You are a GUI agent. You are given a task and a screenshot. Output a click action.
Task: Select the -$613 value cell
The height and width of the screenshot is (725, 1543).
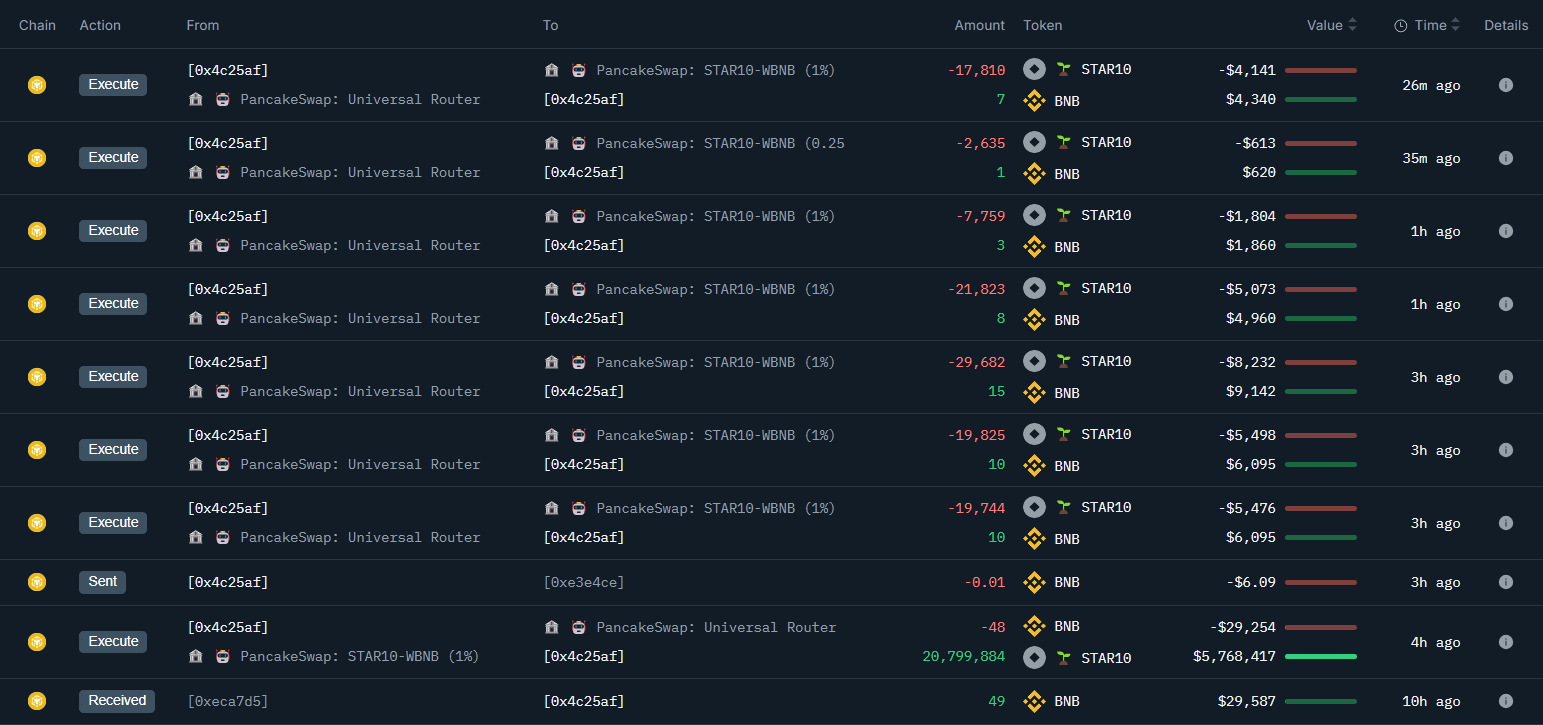coord(1255,143)
